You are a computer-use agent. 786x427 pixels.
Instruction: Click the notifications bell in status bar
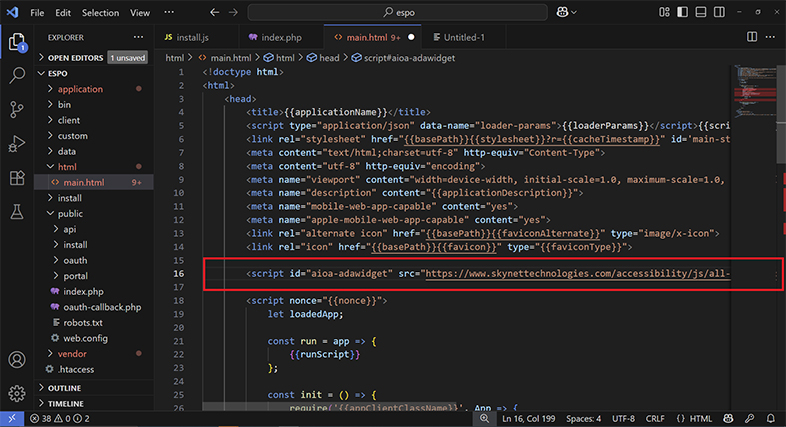(x=770, y=418)
